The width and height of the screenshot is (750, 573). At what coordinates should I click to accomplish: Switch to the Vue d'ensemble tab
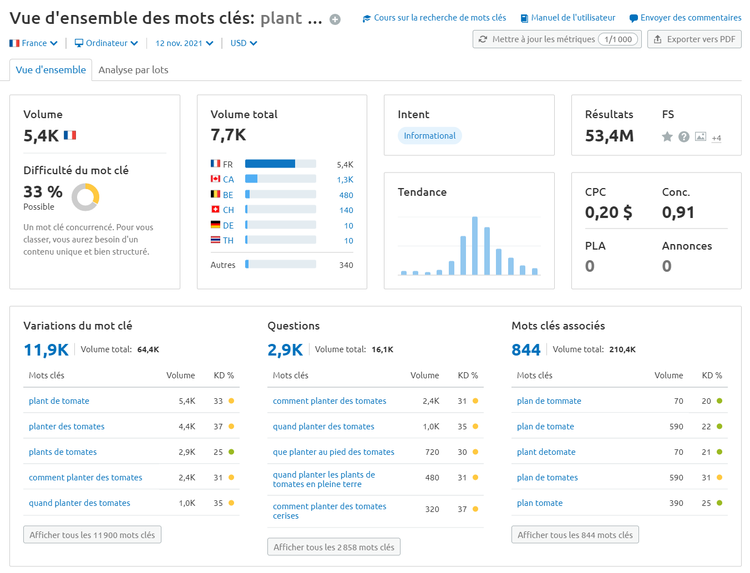[x=51, y=70]
